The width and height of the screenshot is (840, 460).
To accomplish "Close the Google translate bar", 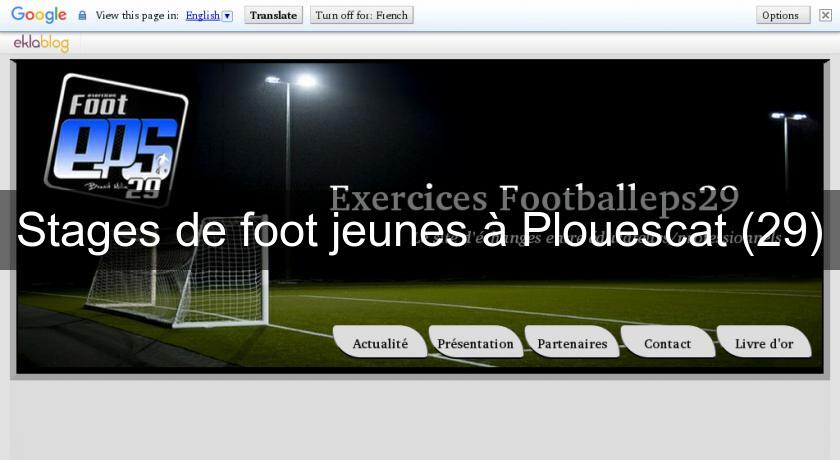I will pyautogui.click(x=826, y=16).
